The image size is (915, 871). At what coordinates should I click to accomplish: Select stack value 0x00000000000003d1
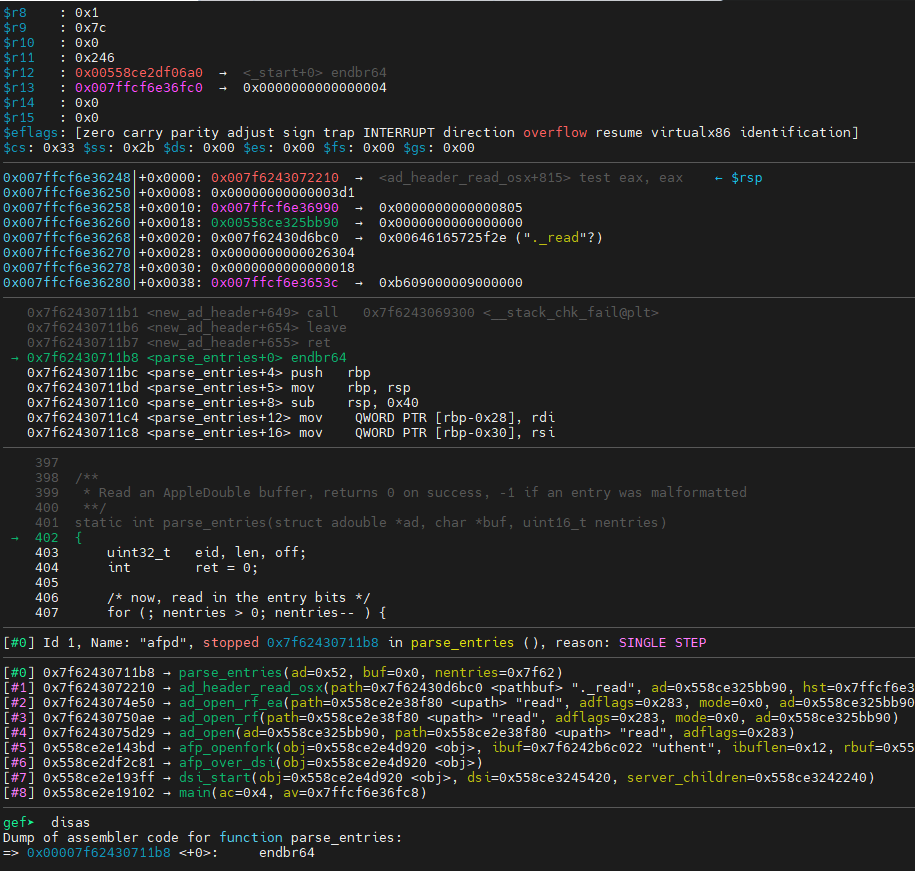click(283, 193)
